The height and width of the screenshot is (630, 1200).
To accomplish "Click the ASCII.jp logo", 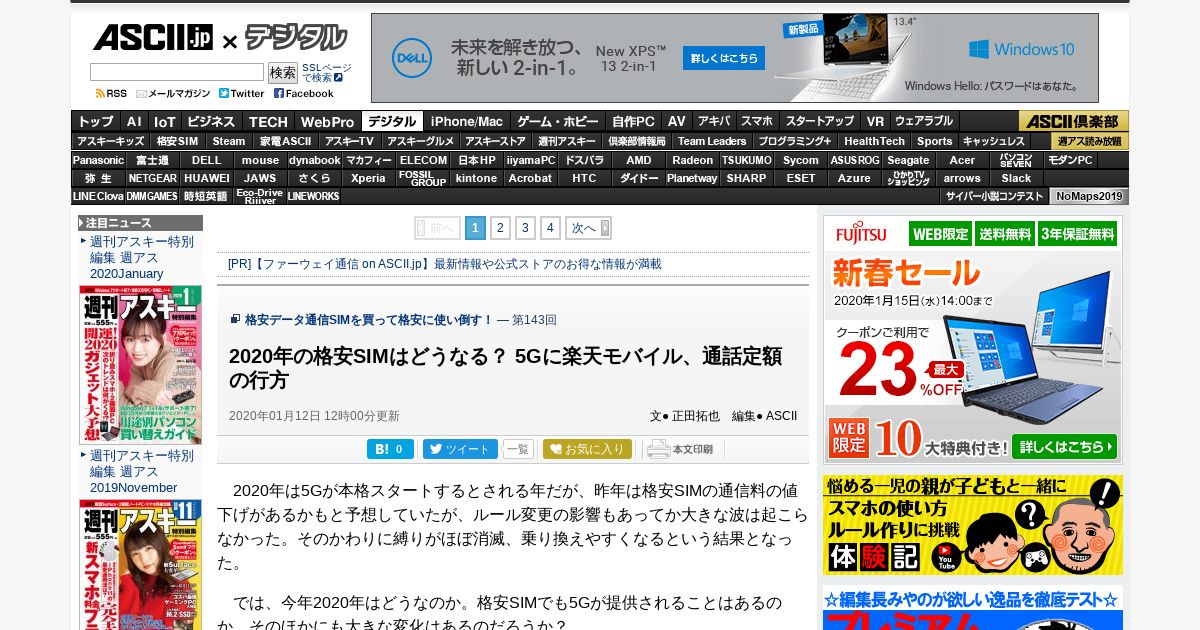I will pyautogui.click(x=153, y=38).
